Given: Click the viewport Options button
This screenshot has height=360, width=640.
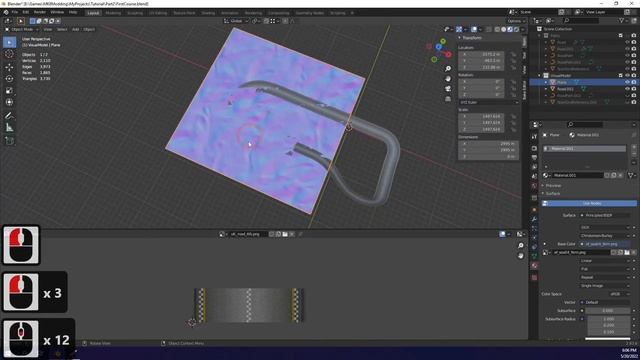Looking at the screenshot, I should [x=516, y=21].
